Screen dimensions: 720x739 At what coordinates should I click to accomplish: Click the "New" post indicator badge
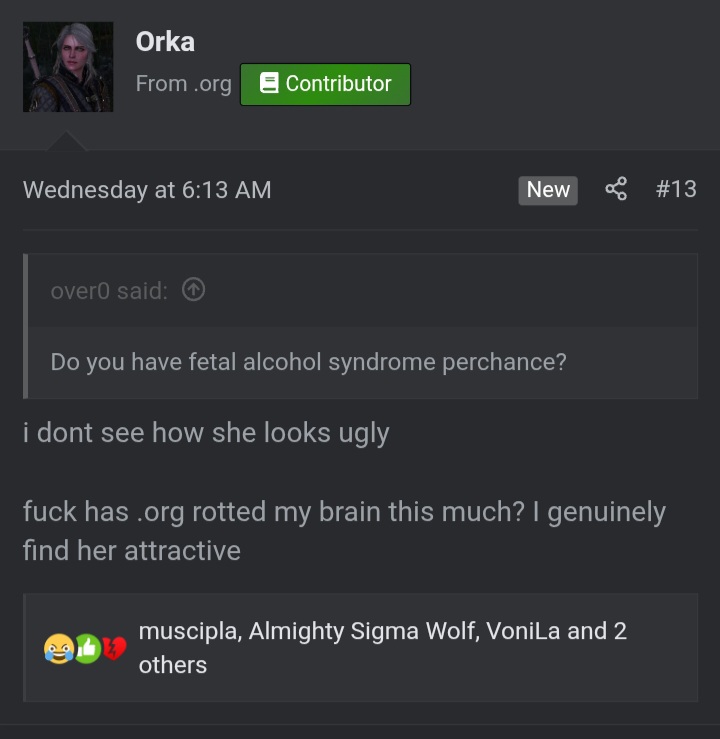click(548, 190)
